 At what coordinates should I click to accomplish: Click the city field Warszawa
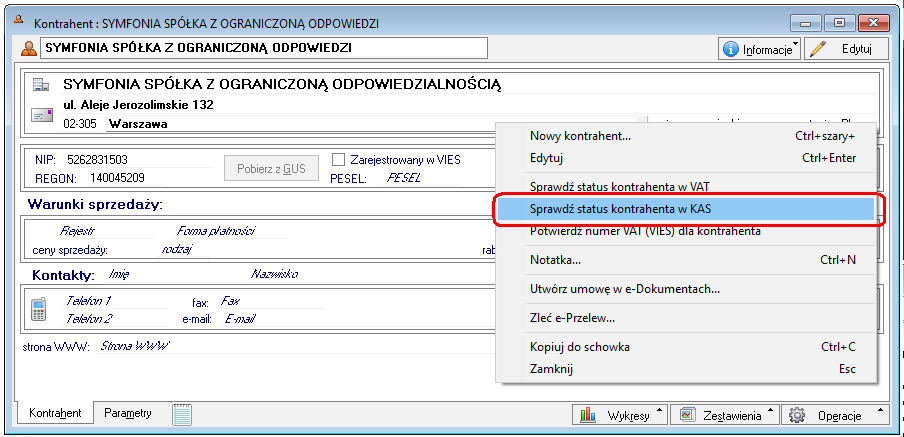click(371, 123)
